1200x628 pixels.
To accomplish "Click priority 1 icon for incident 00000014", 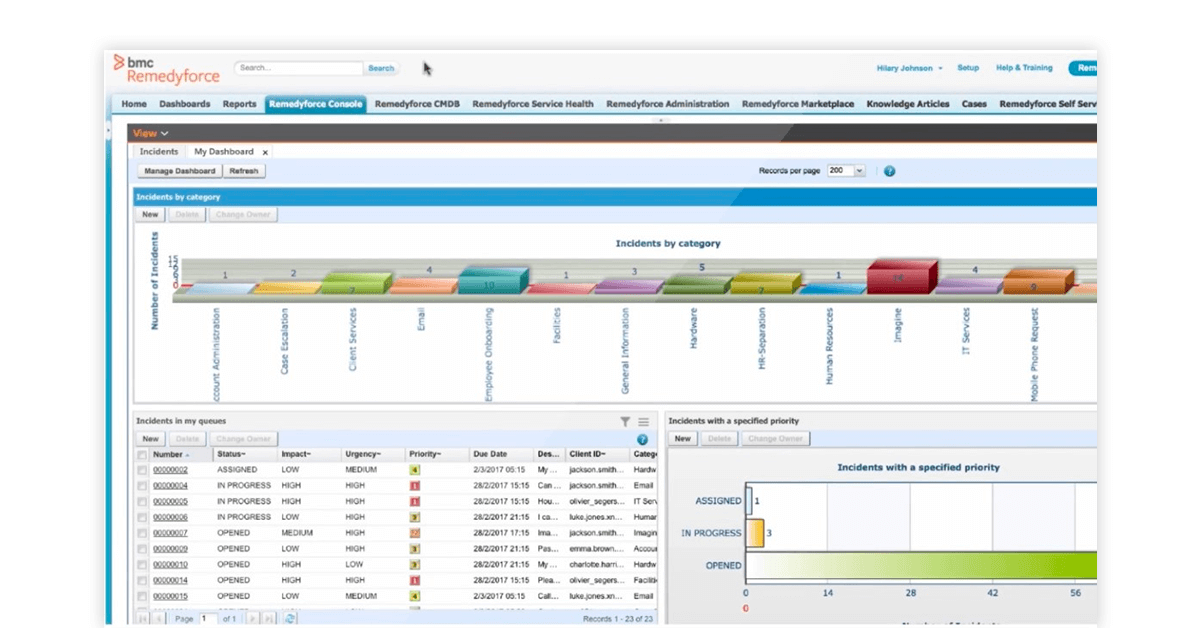I will point(414,580).
